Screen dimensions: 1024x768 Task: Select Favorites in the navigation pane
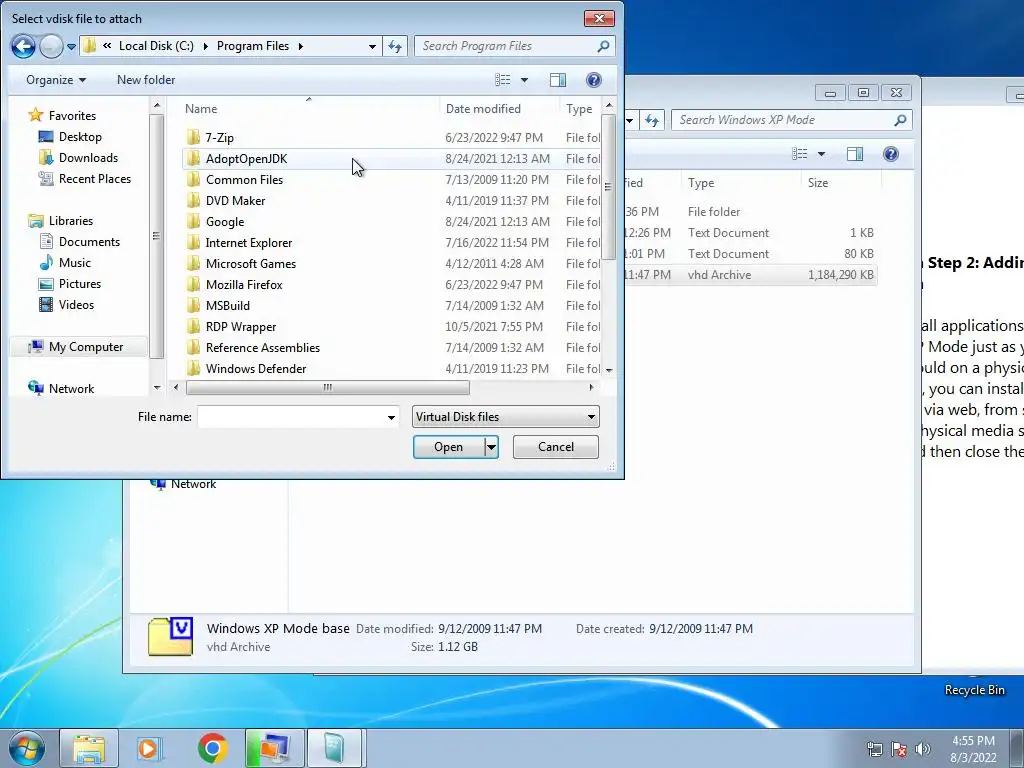pos(63,116)
